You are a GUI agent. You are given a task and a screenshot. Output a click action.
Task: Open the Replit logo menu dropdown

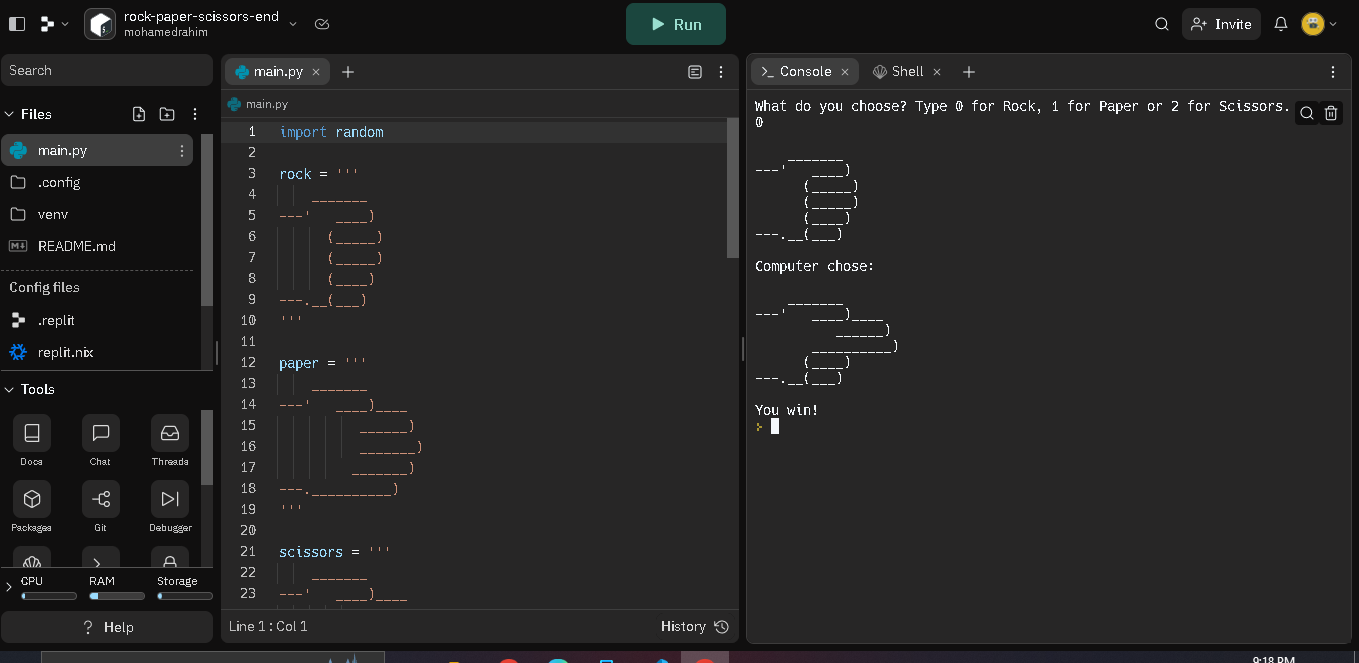53,24
